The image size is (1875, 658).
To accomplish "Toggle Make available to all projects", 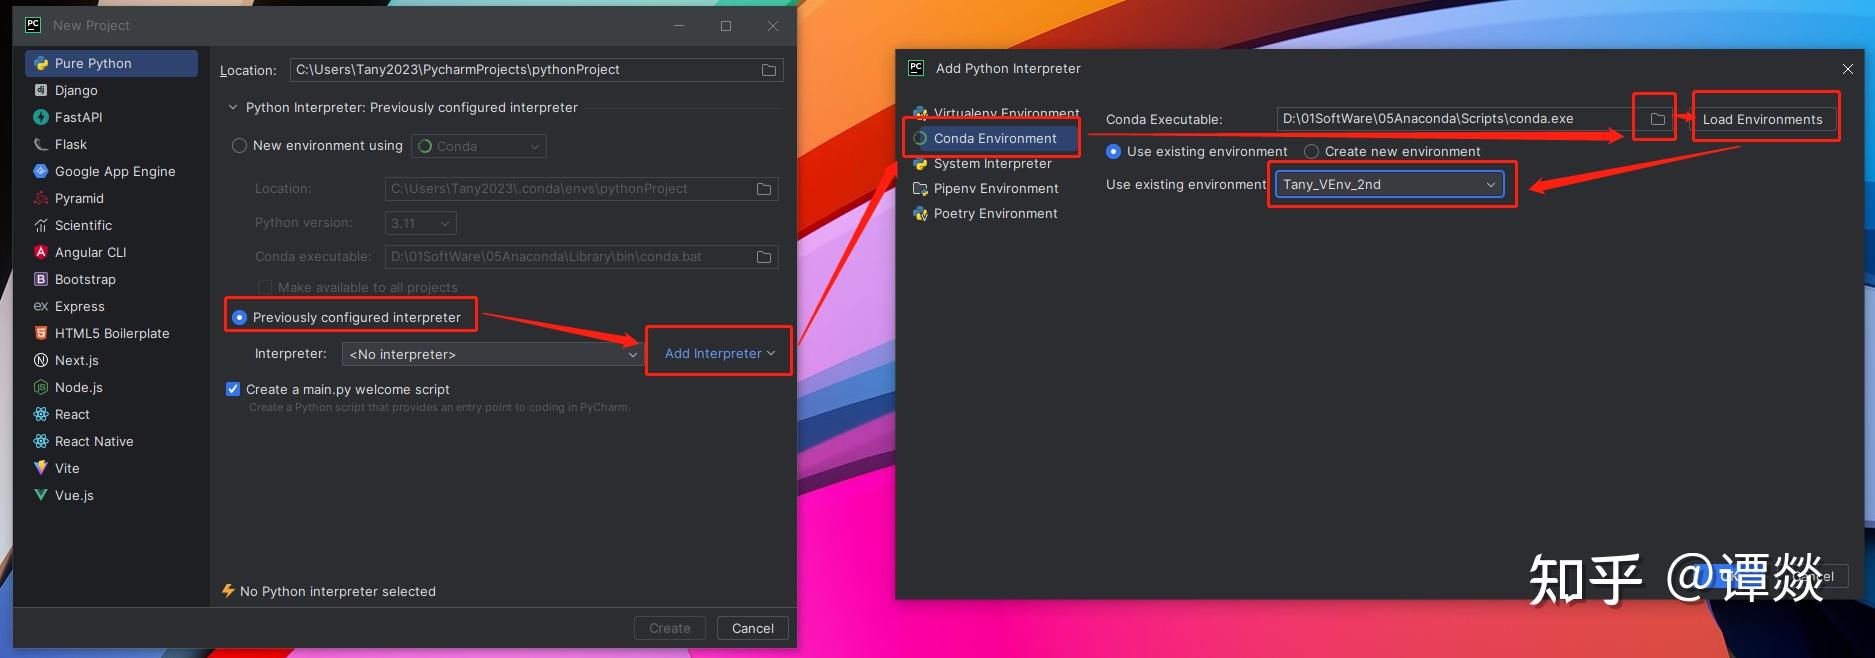I will pyautogui.click(x=265, y=287).
